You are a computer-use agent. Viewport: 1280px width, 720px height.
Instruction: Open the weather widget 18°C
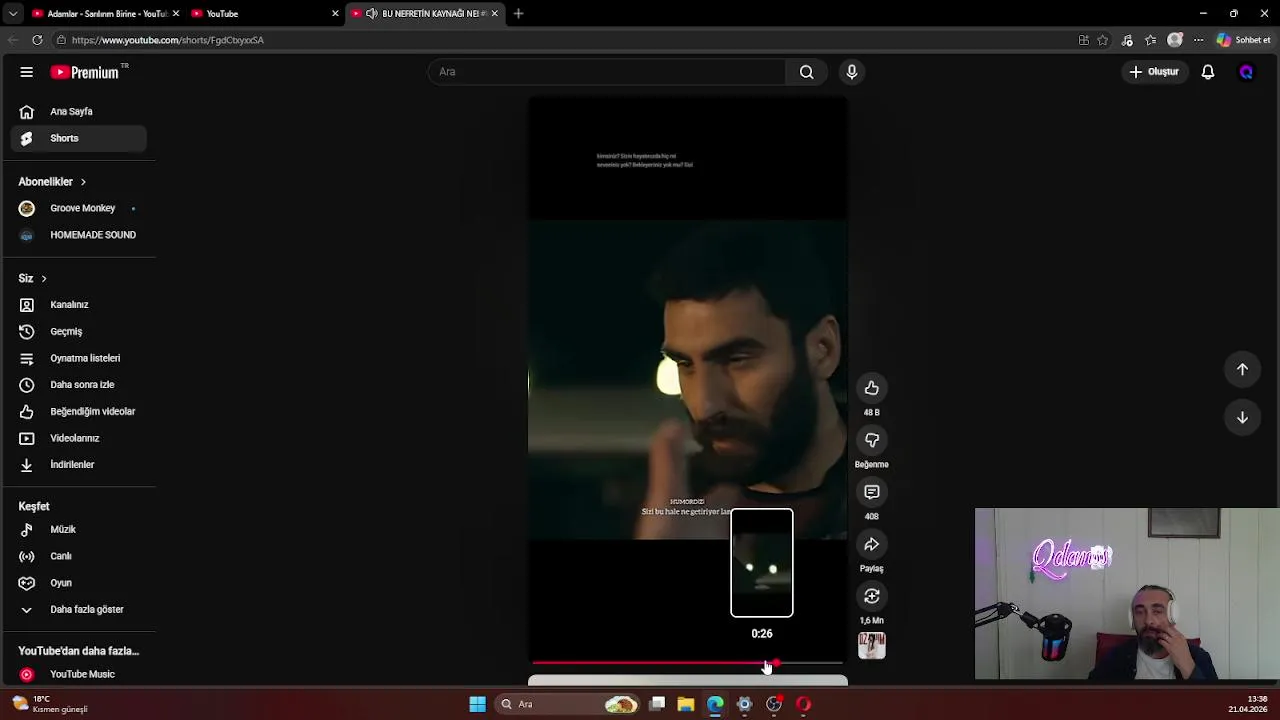click(x=50, y=704)
